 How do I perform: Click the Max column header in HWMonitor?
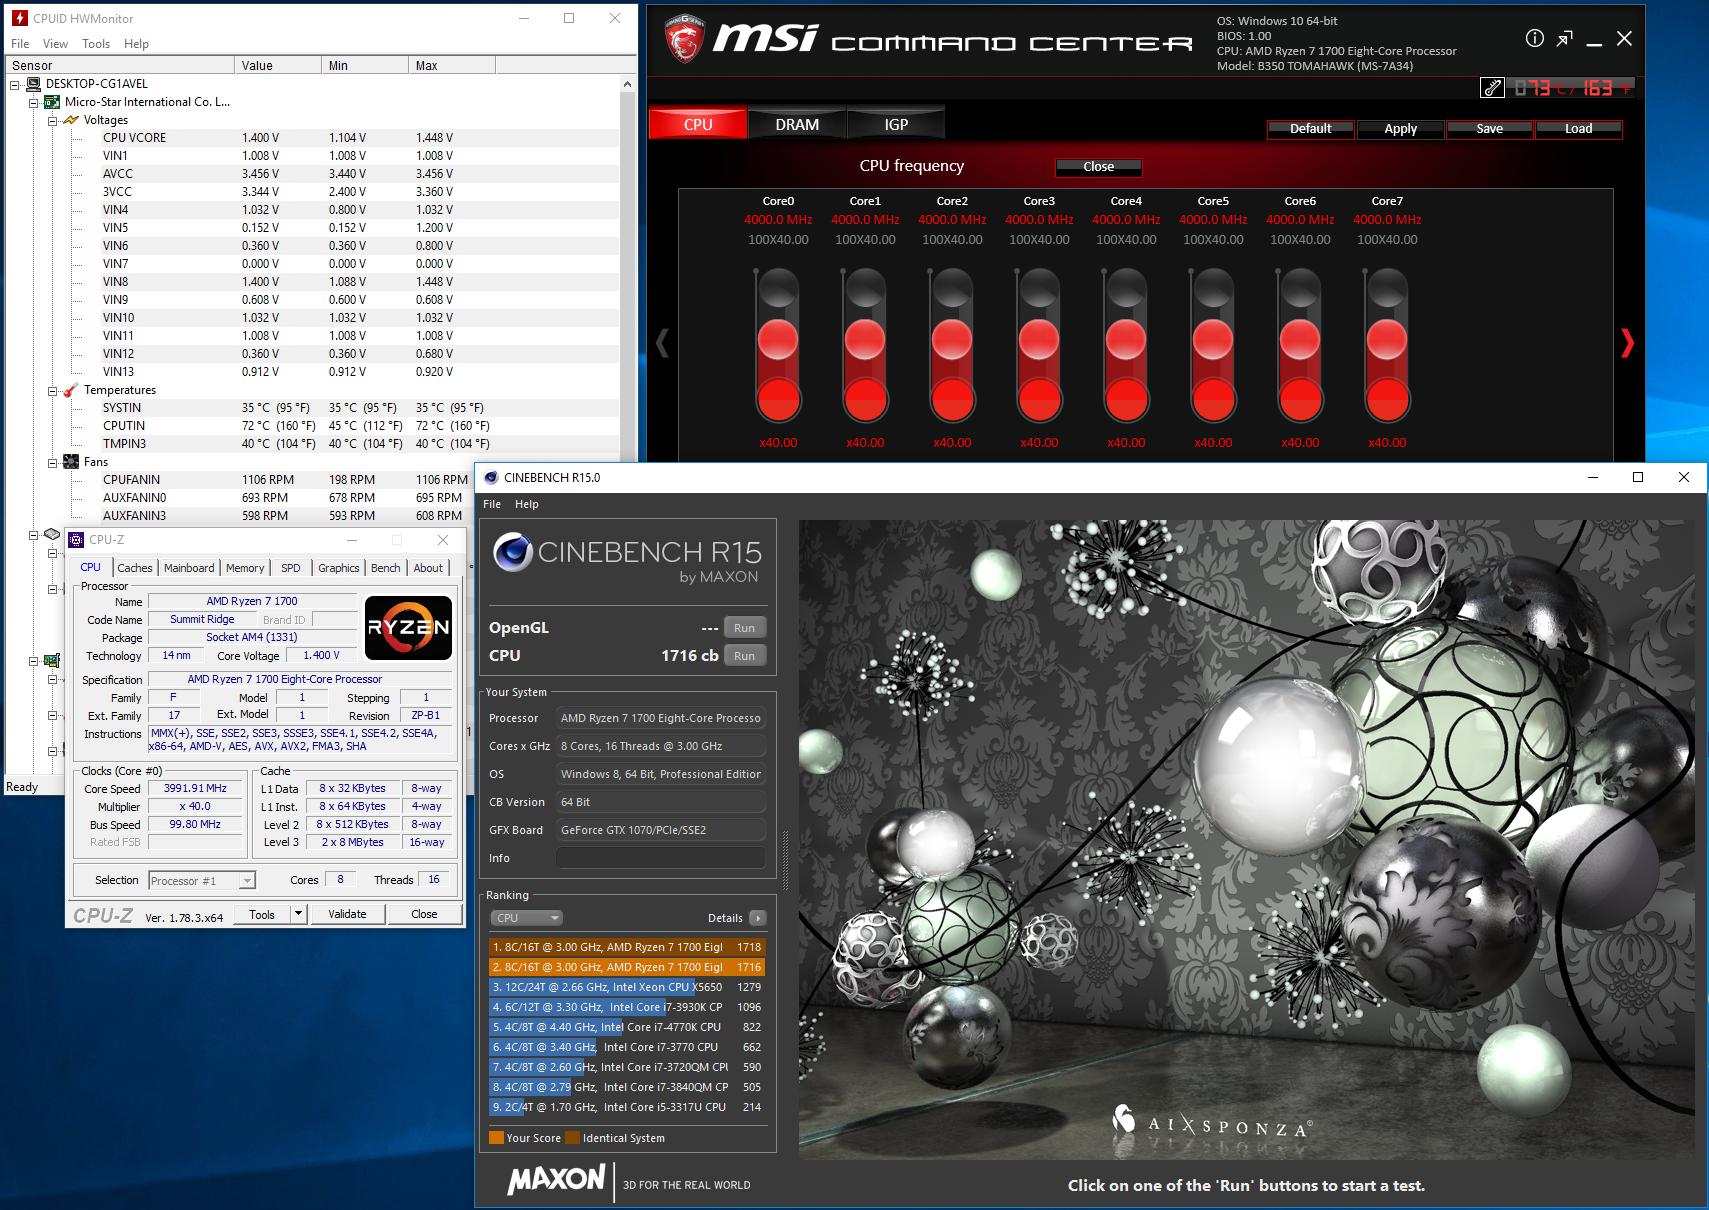[452, 65]
